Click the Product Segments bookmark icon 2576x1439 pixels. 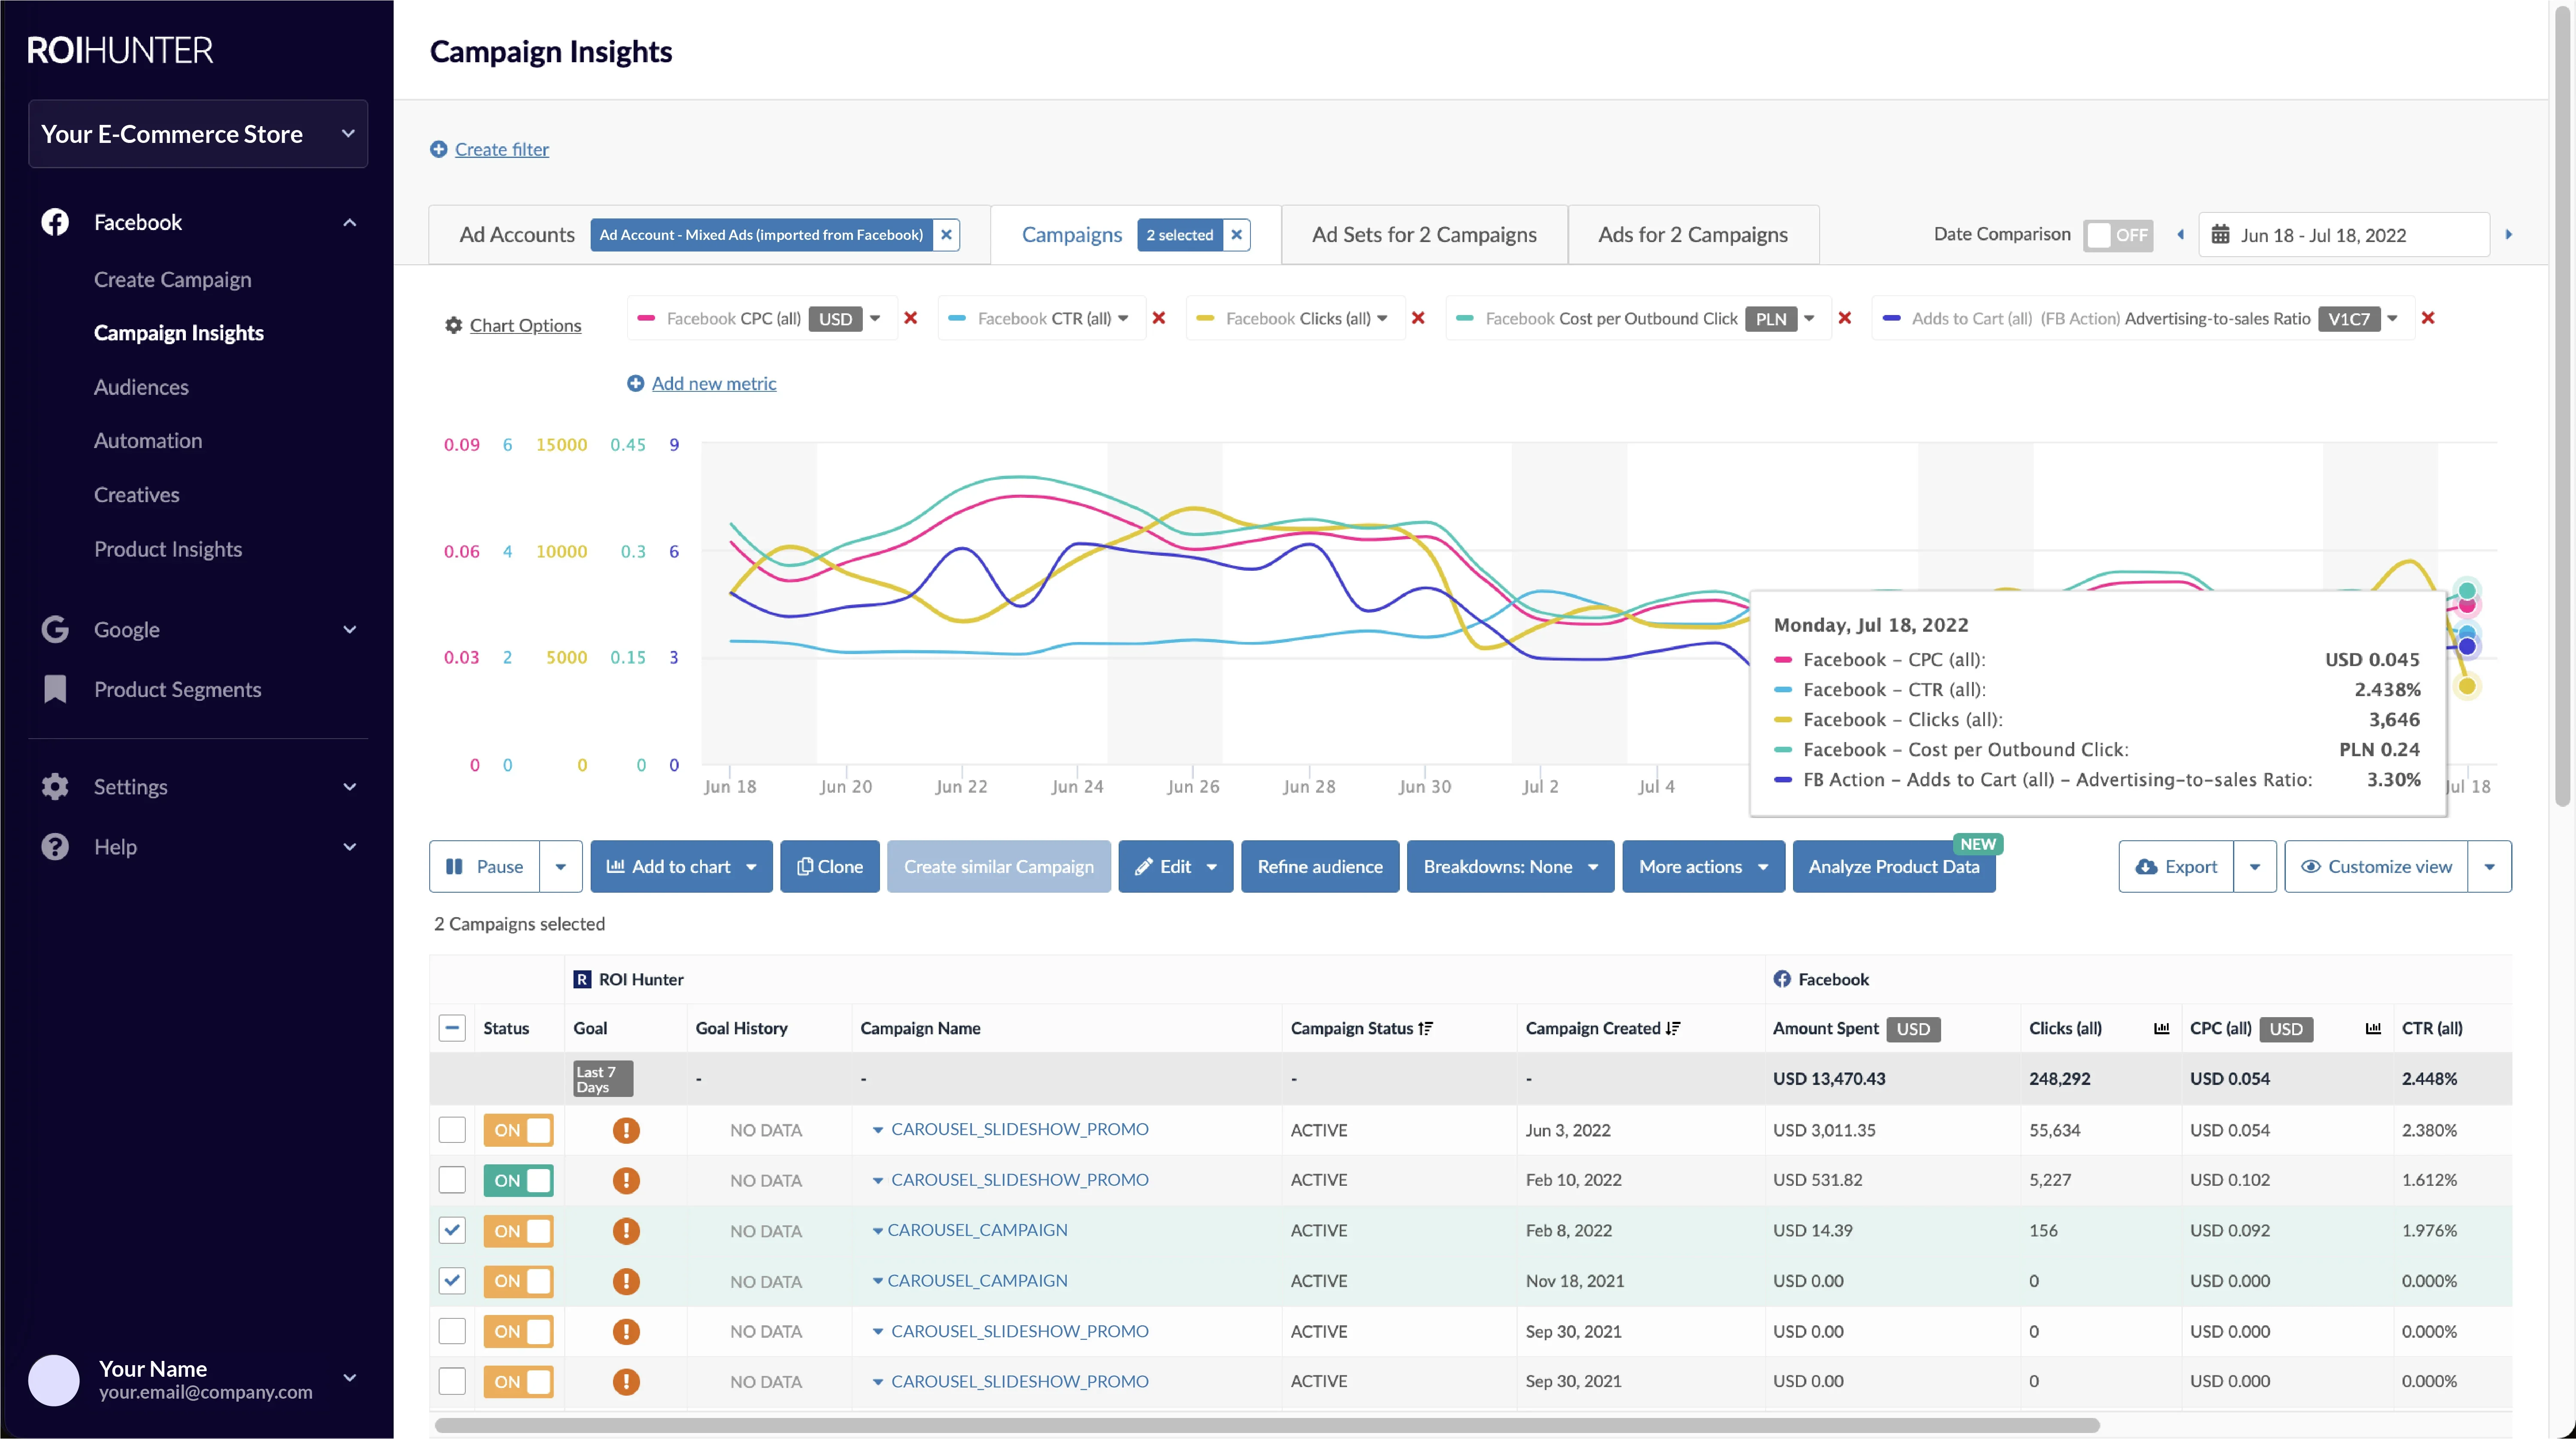point(55,689)
